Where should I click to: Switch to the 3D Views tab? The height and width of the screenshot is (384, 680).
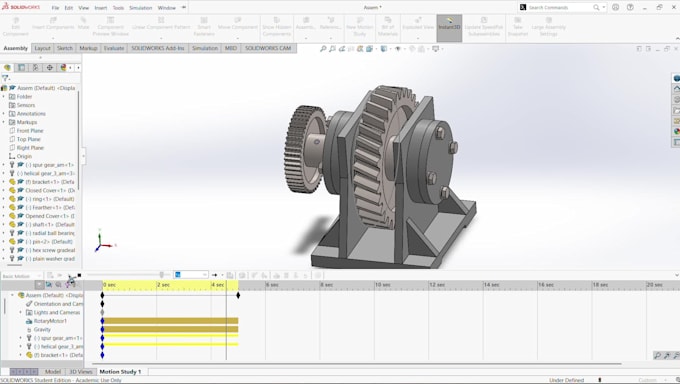tap(81, 371)
